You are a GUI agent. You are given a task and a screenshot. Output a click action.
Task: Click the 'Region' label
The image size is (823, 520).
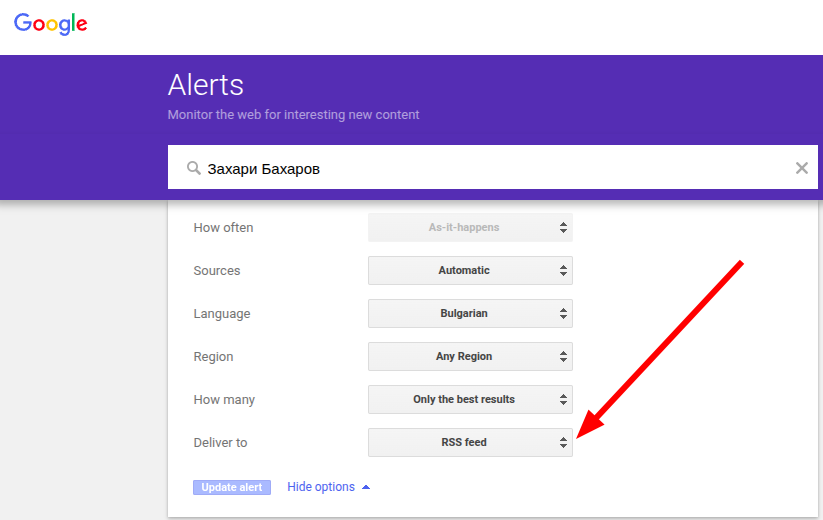tap(213, 357)
